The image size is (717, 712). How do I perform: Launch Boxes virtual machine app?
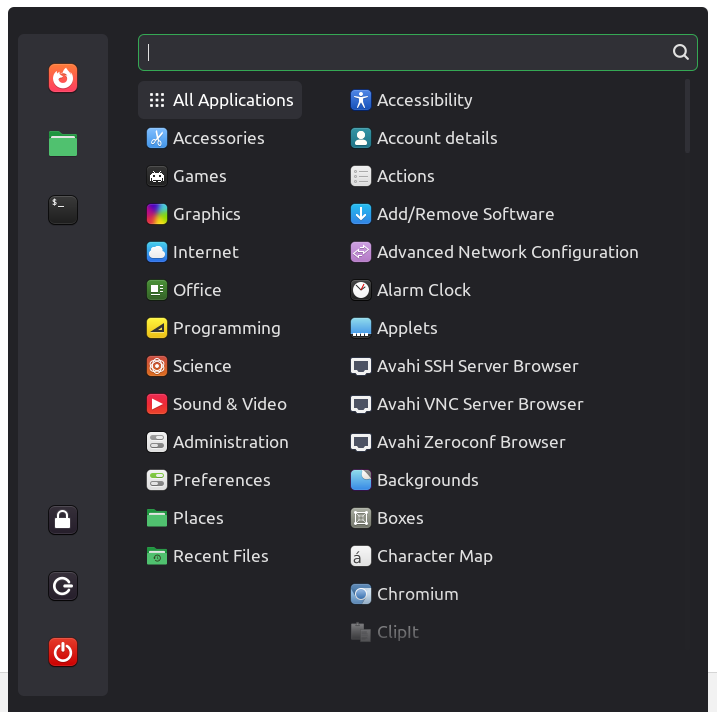(x=399, y=518)
